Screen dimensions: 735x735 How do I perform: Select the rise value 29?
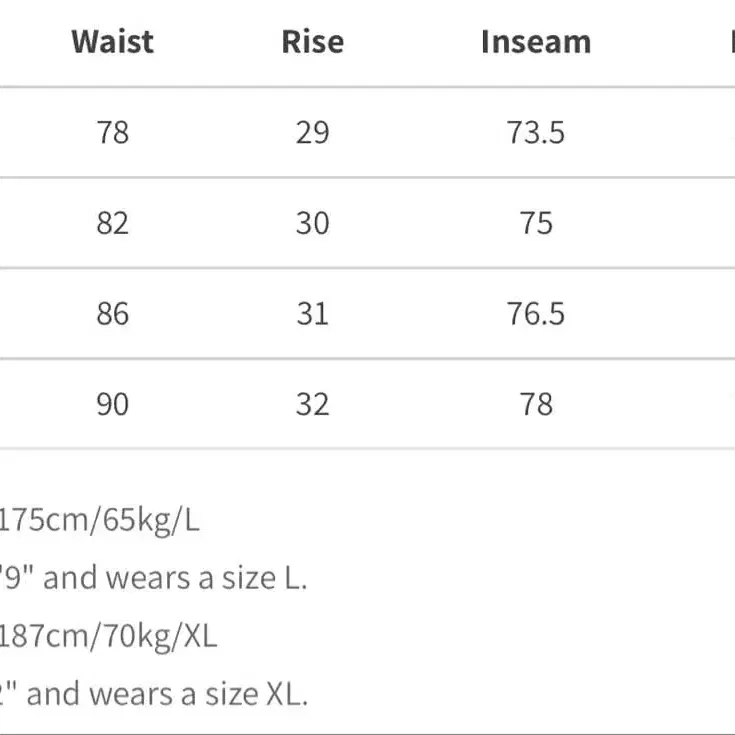pyautogui.click(x=313, y=132)
